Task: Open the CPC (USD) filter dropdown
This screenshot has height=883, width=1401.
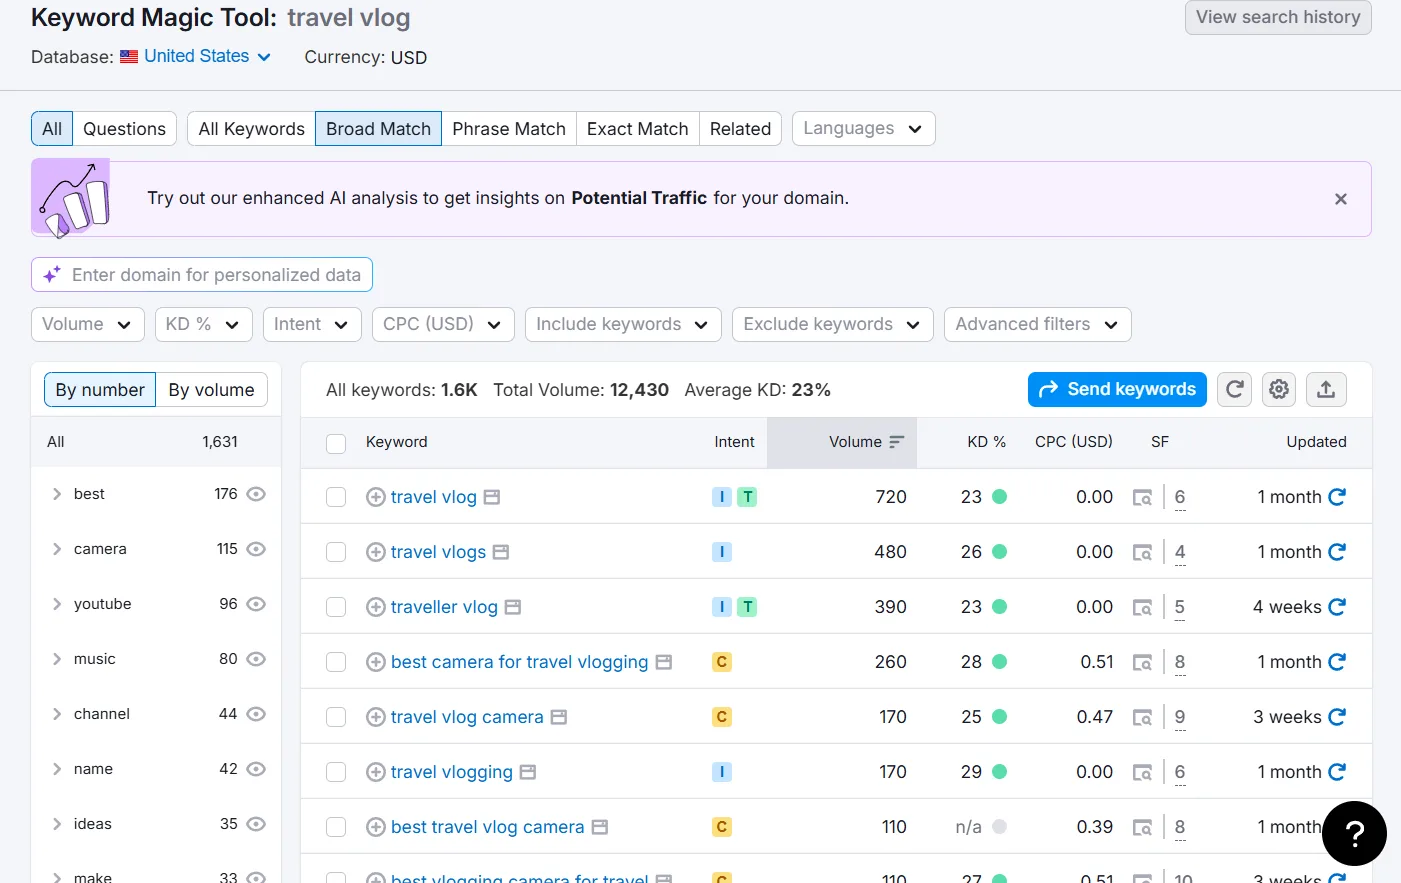Action: pos(443,324)
